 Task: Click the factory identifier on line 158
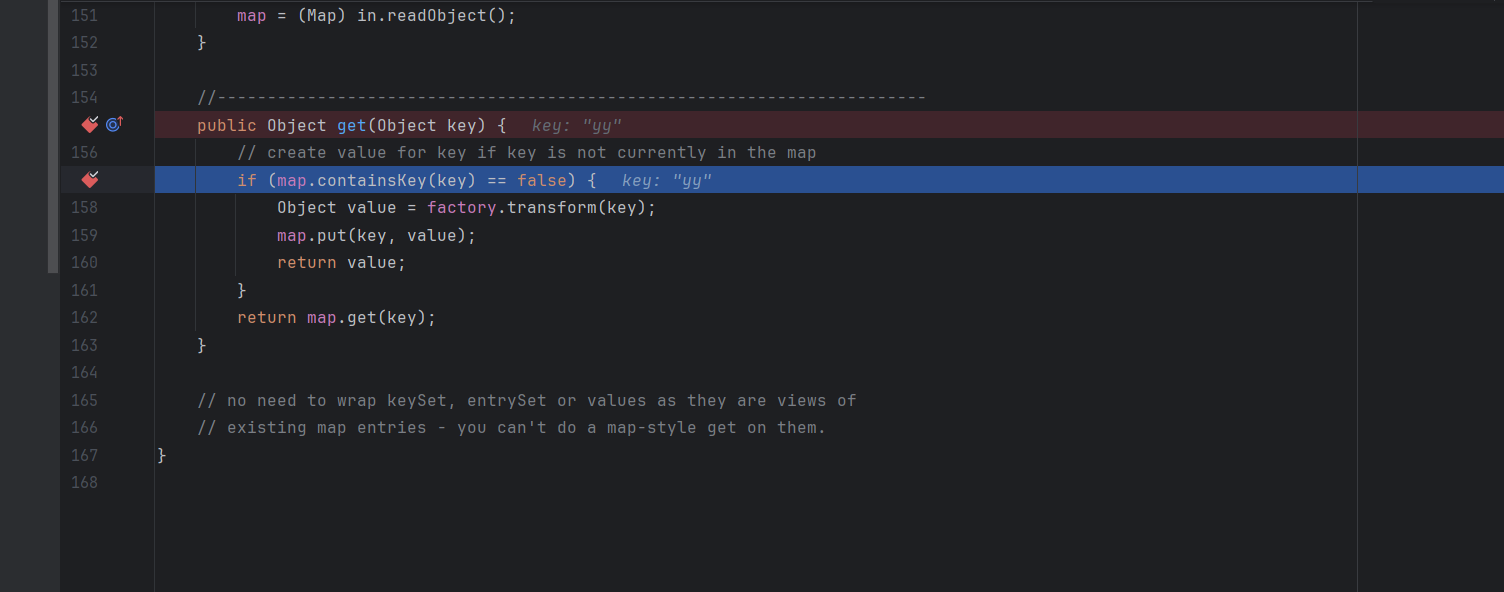pos(462,208)
